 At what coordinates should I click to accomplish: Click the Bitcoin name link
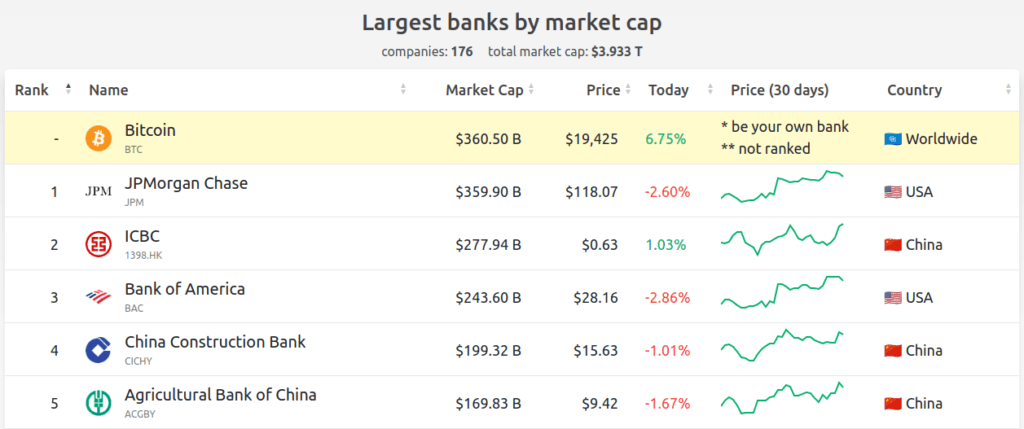coord(150,131)
